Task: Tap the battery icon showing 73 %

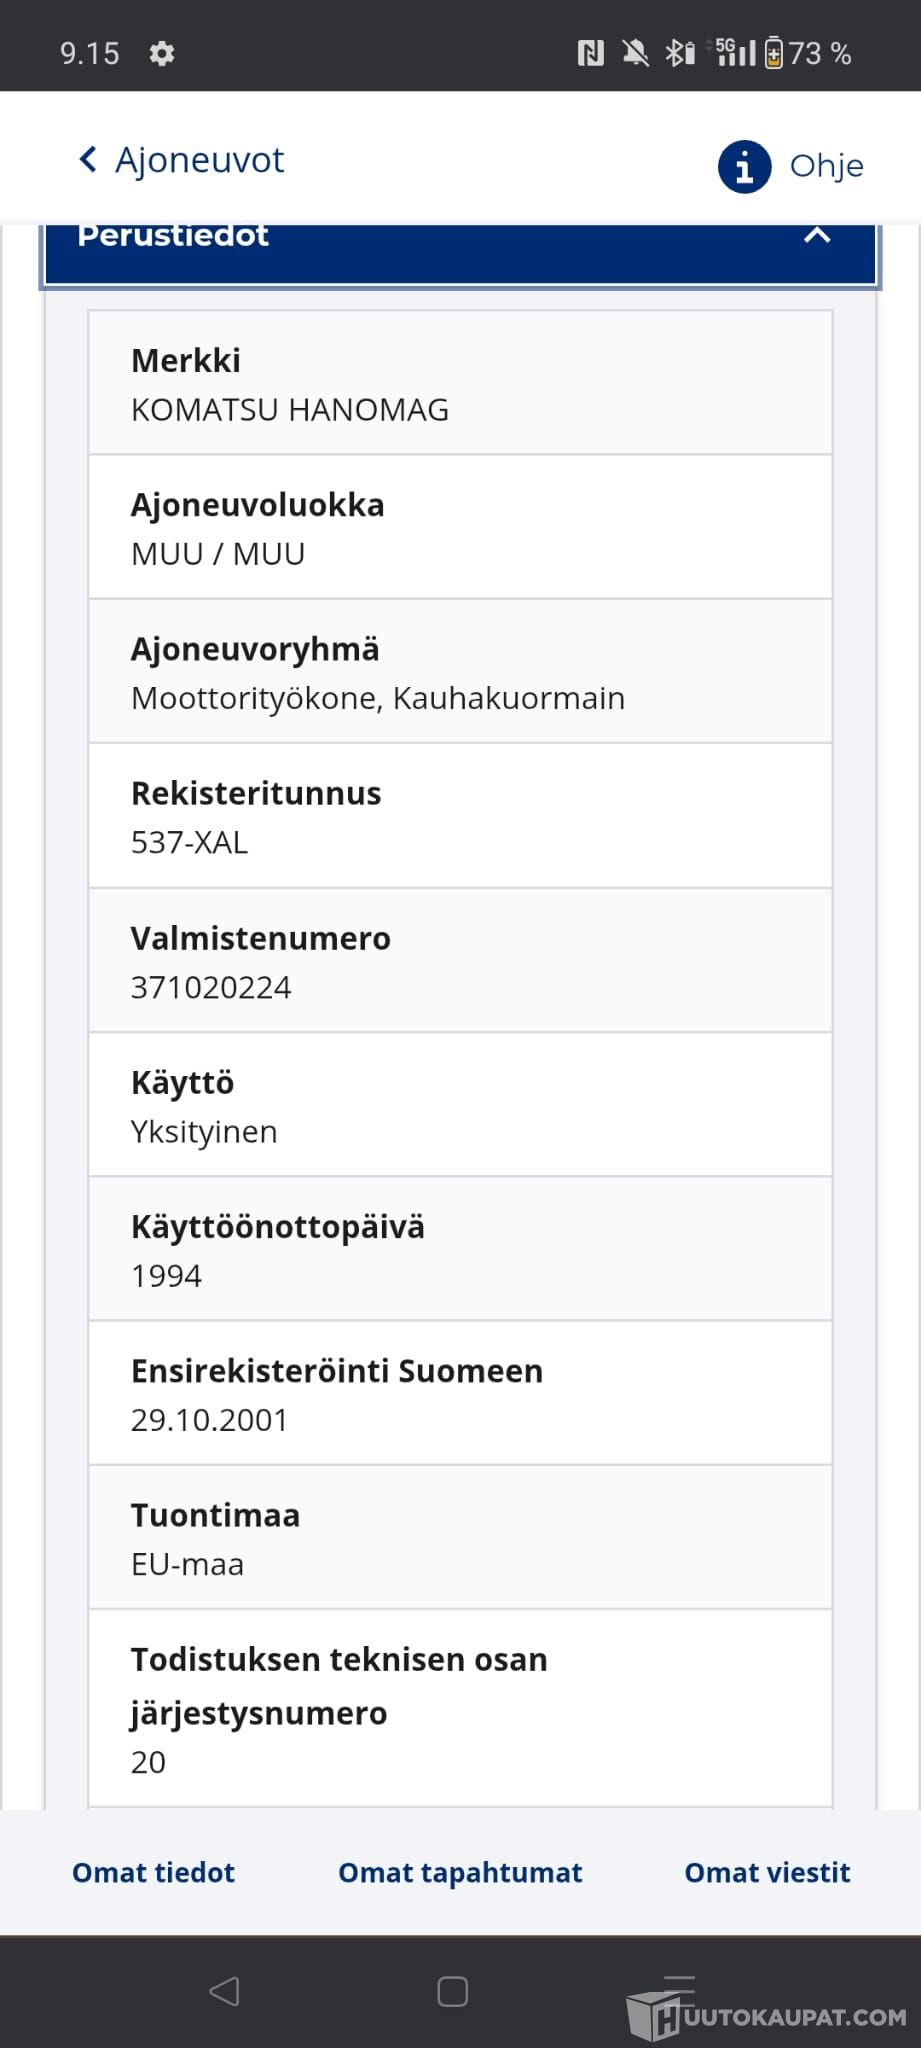Action: point(774,53)
